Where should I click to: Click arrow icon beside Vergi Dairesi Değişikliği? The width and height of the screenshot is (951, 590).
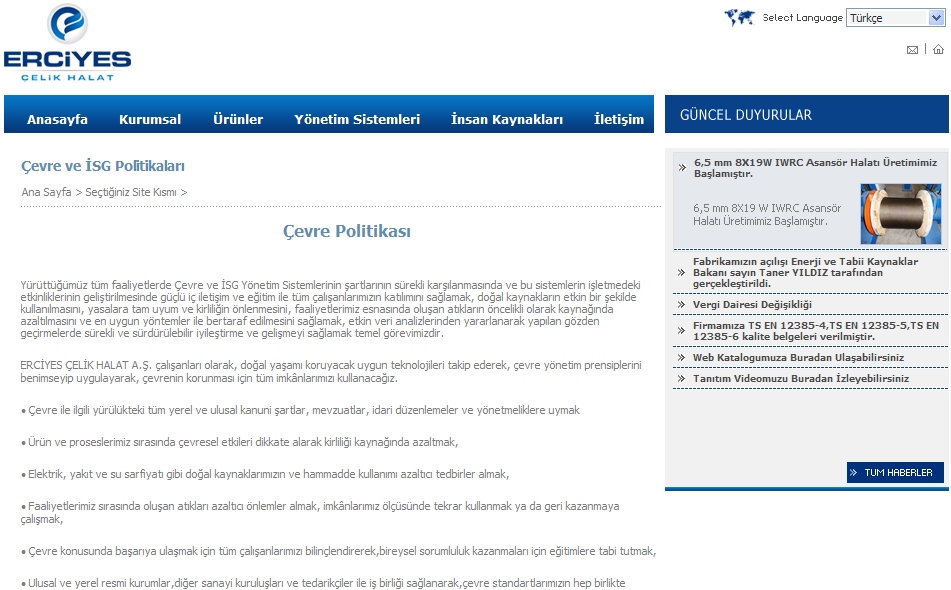[x=681, y=304]
